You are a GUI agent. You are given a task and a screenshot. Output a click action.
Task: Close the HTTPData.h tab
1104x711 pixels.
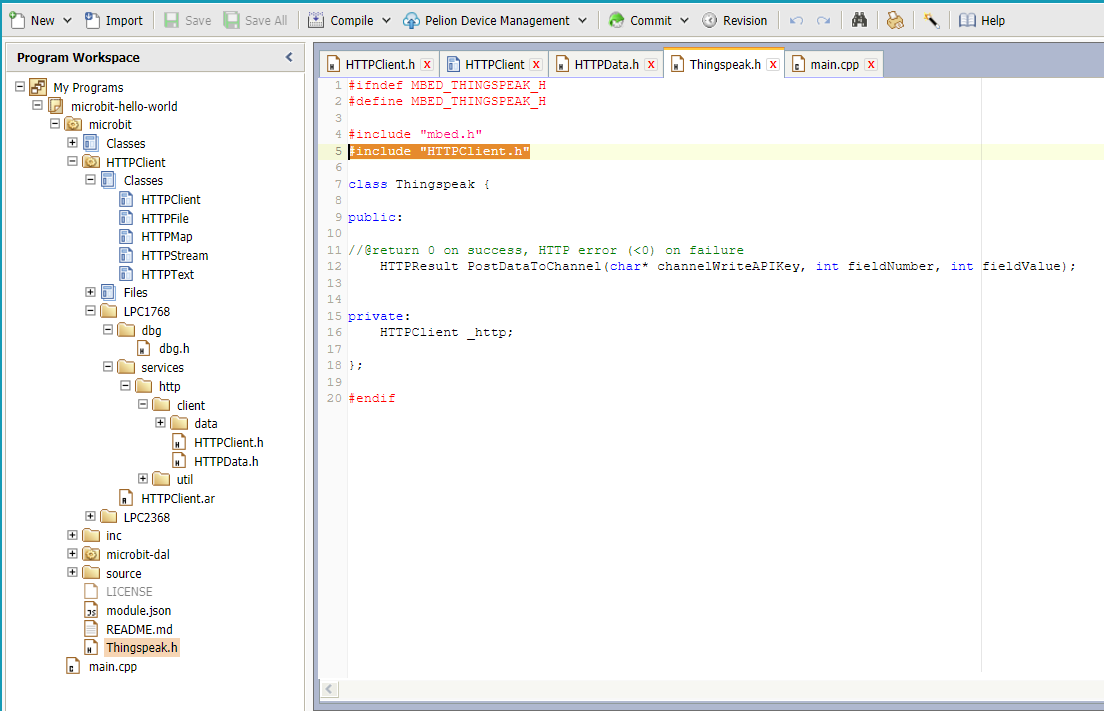click(651, 64)
